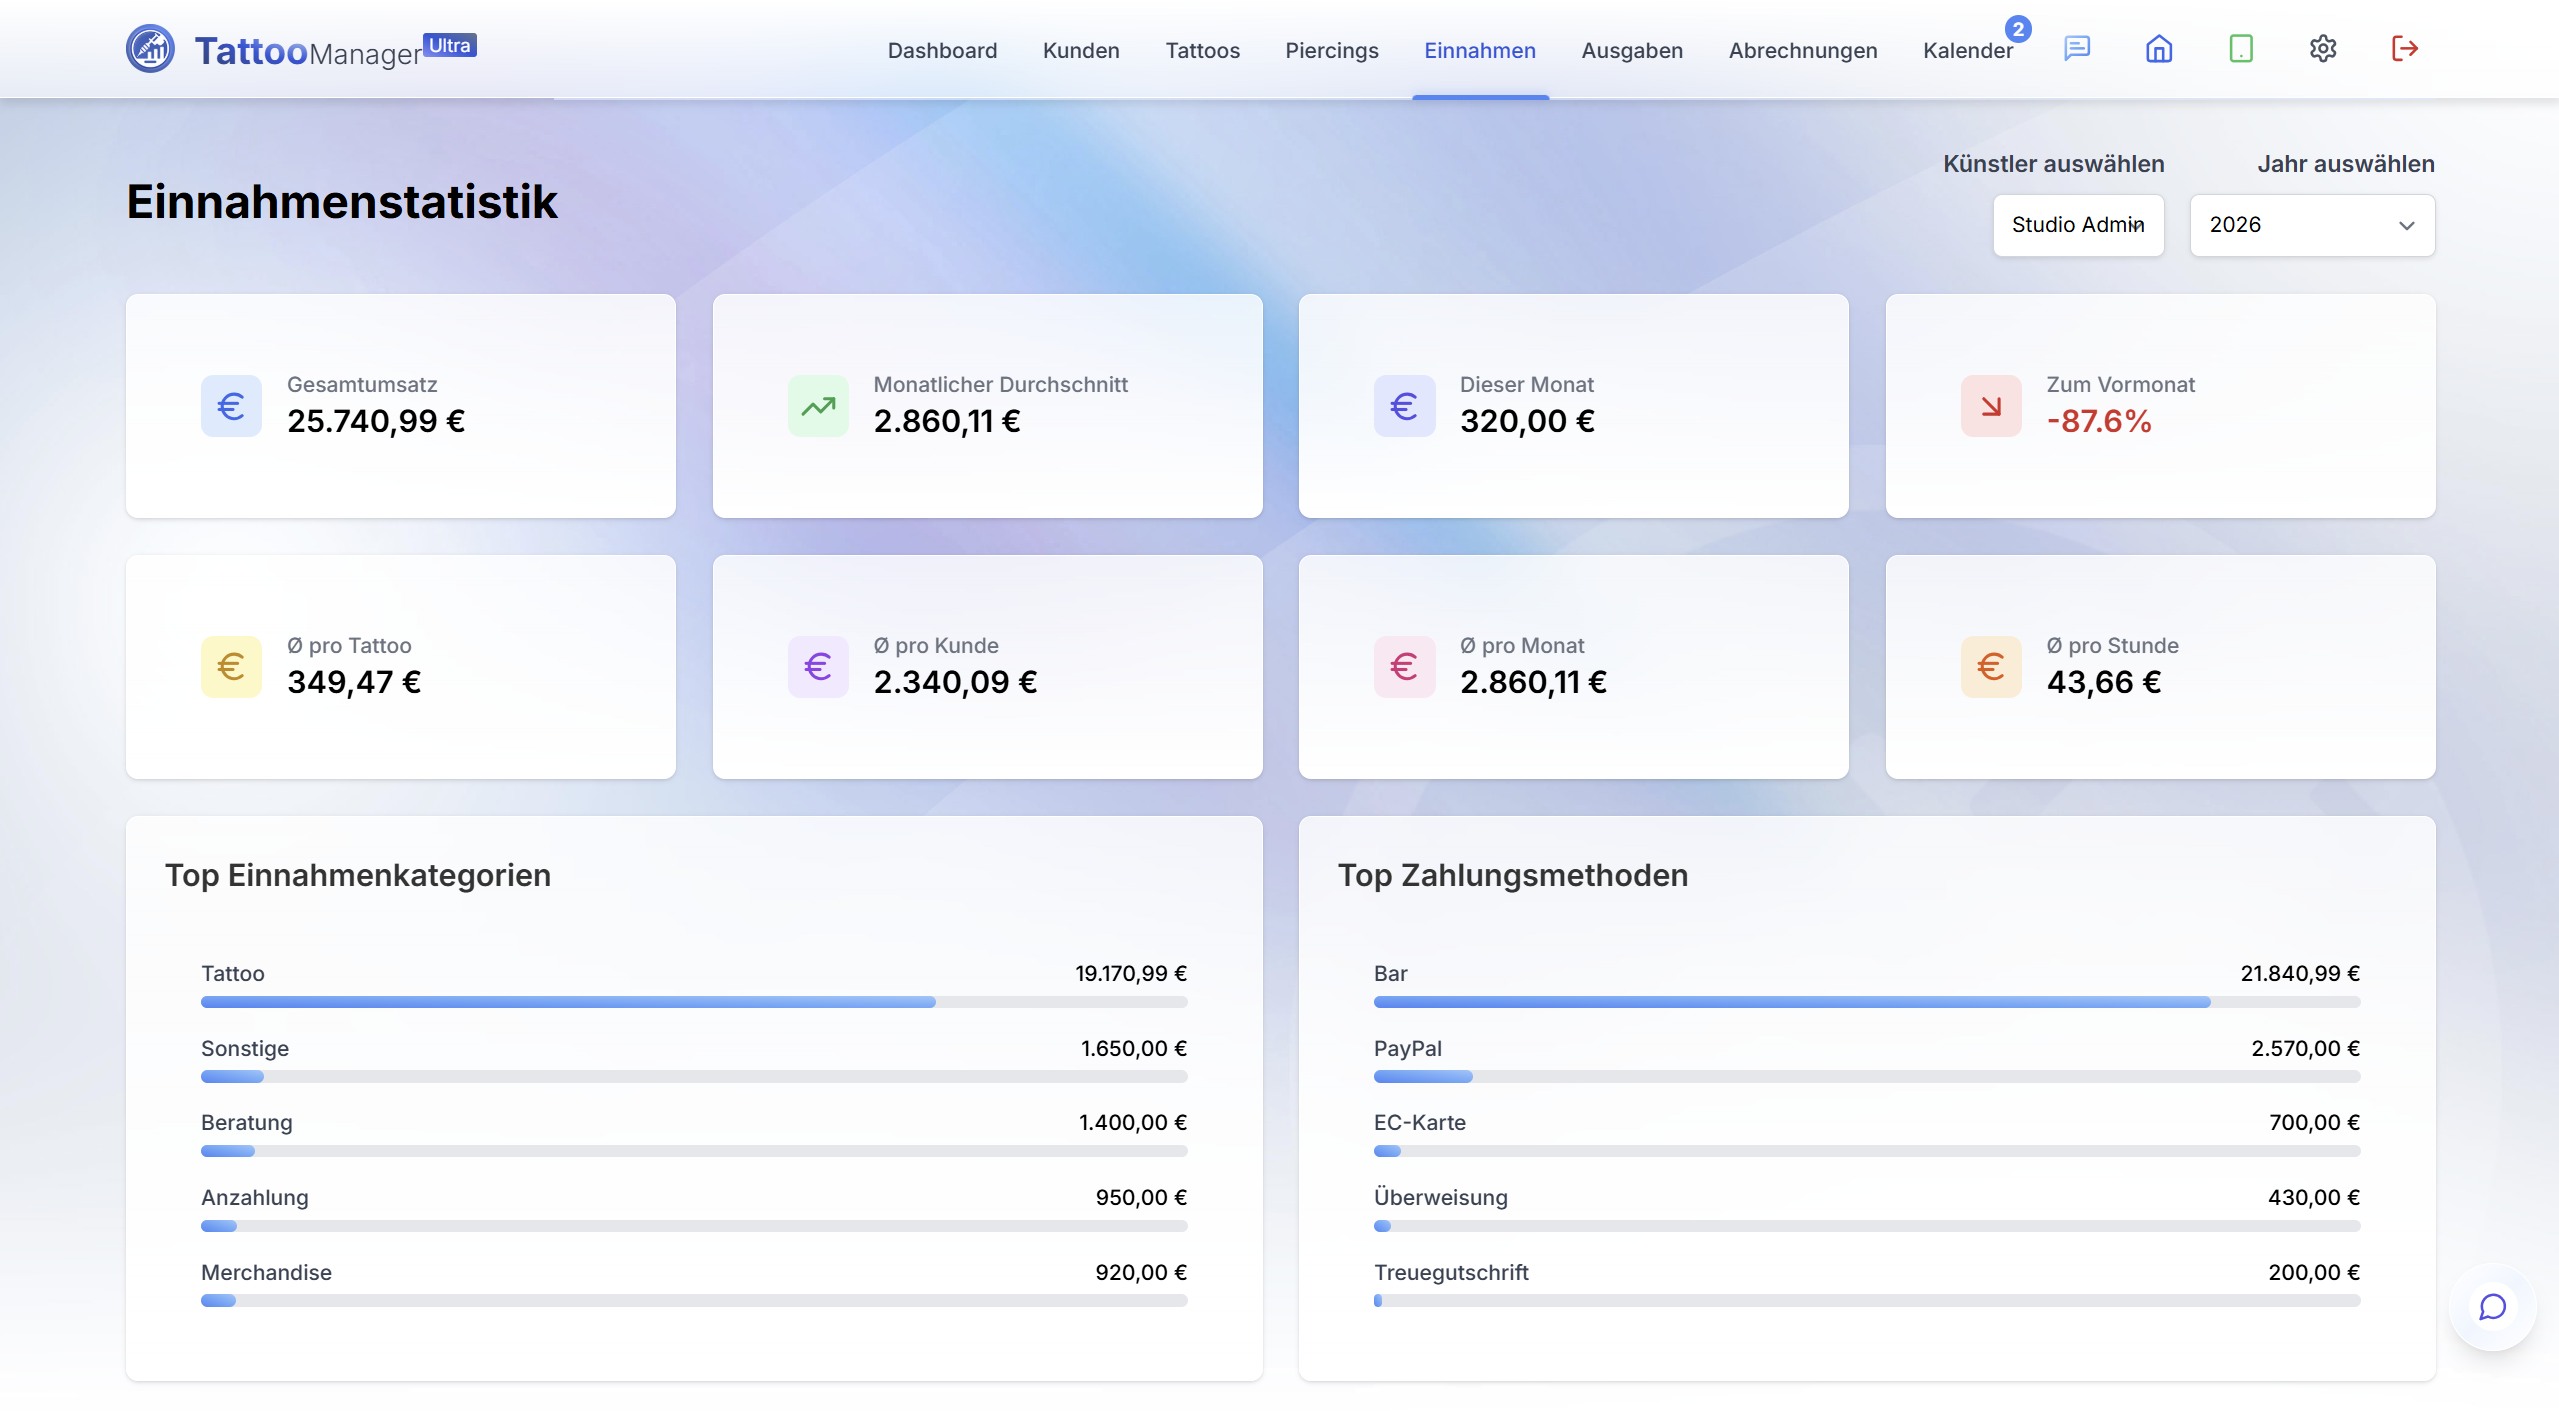Click the Dieser Monat euro icon
2559x1411 pixels.
pyautogui.click(x=1404, y=406)
